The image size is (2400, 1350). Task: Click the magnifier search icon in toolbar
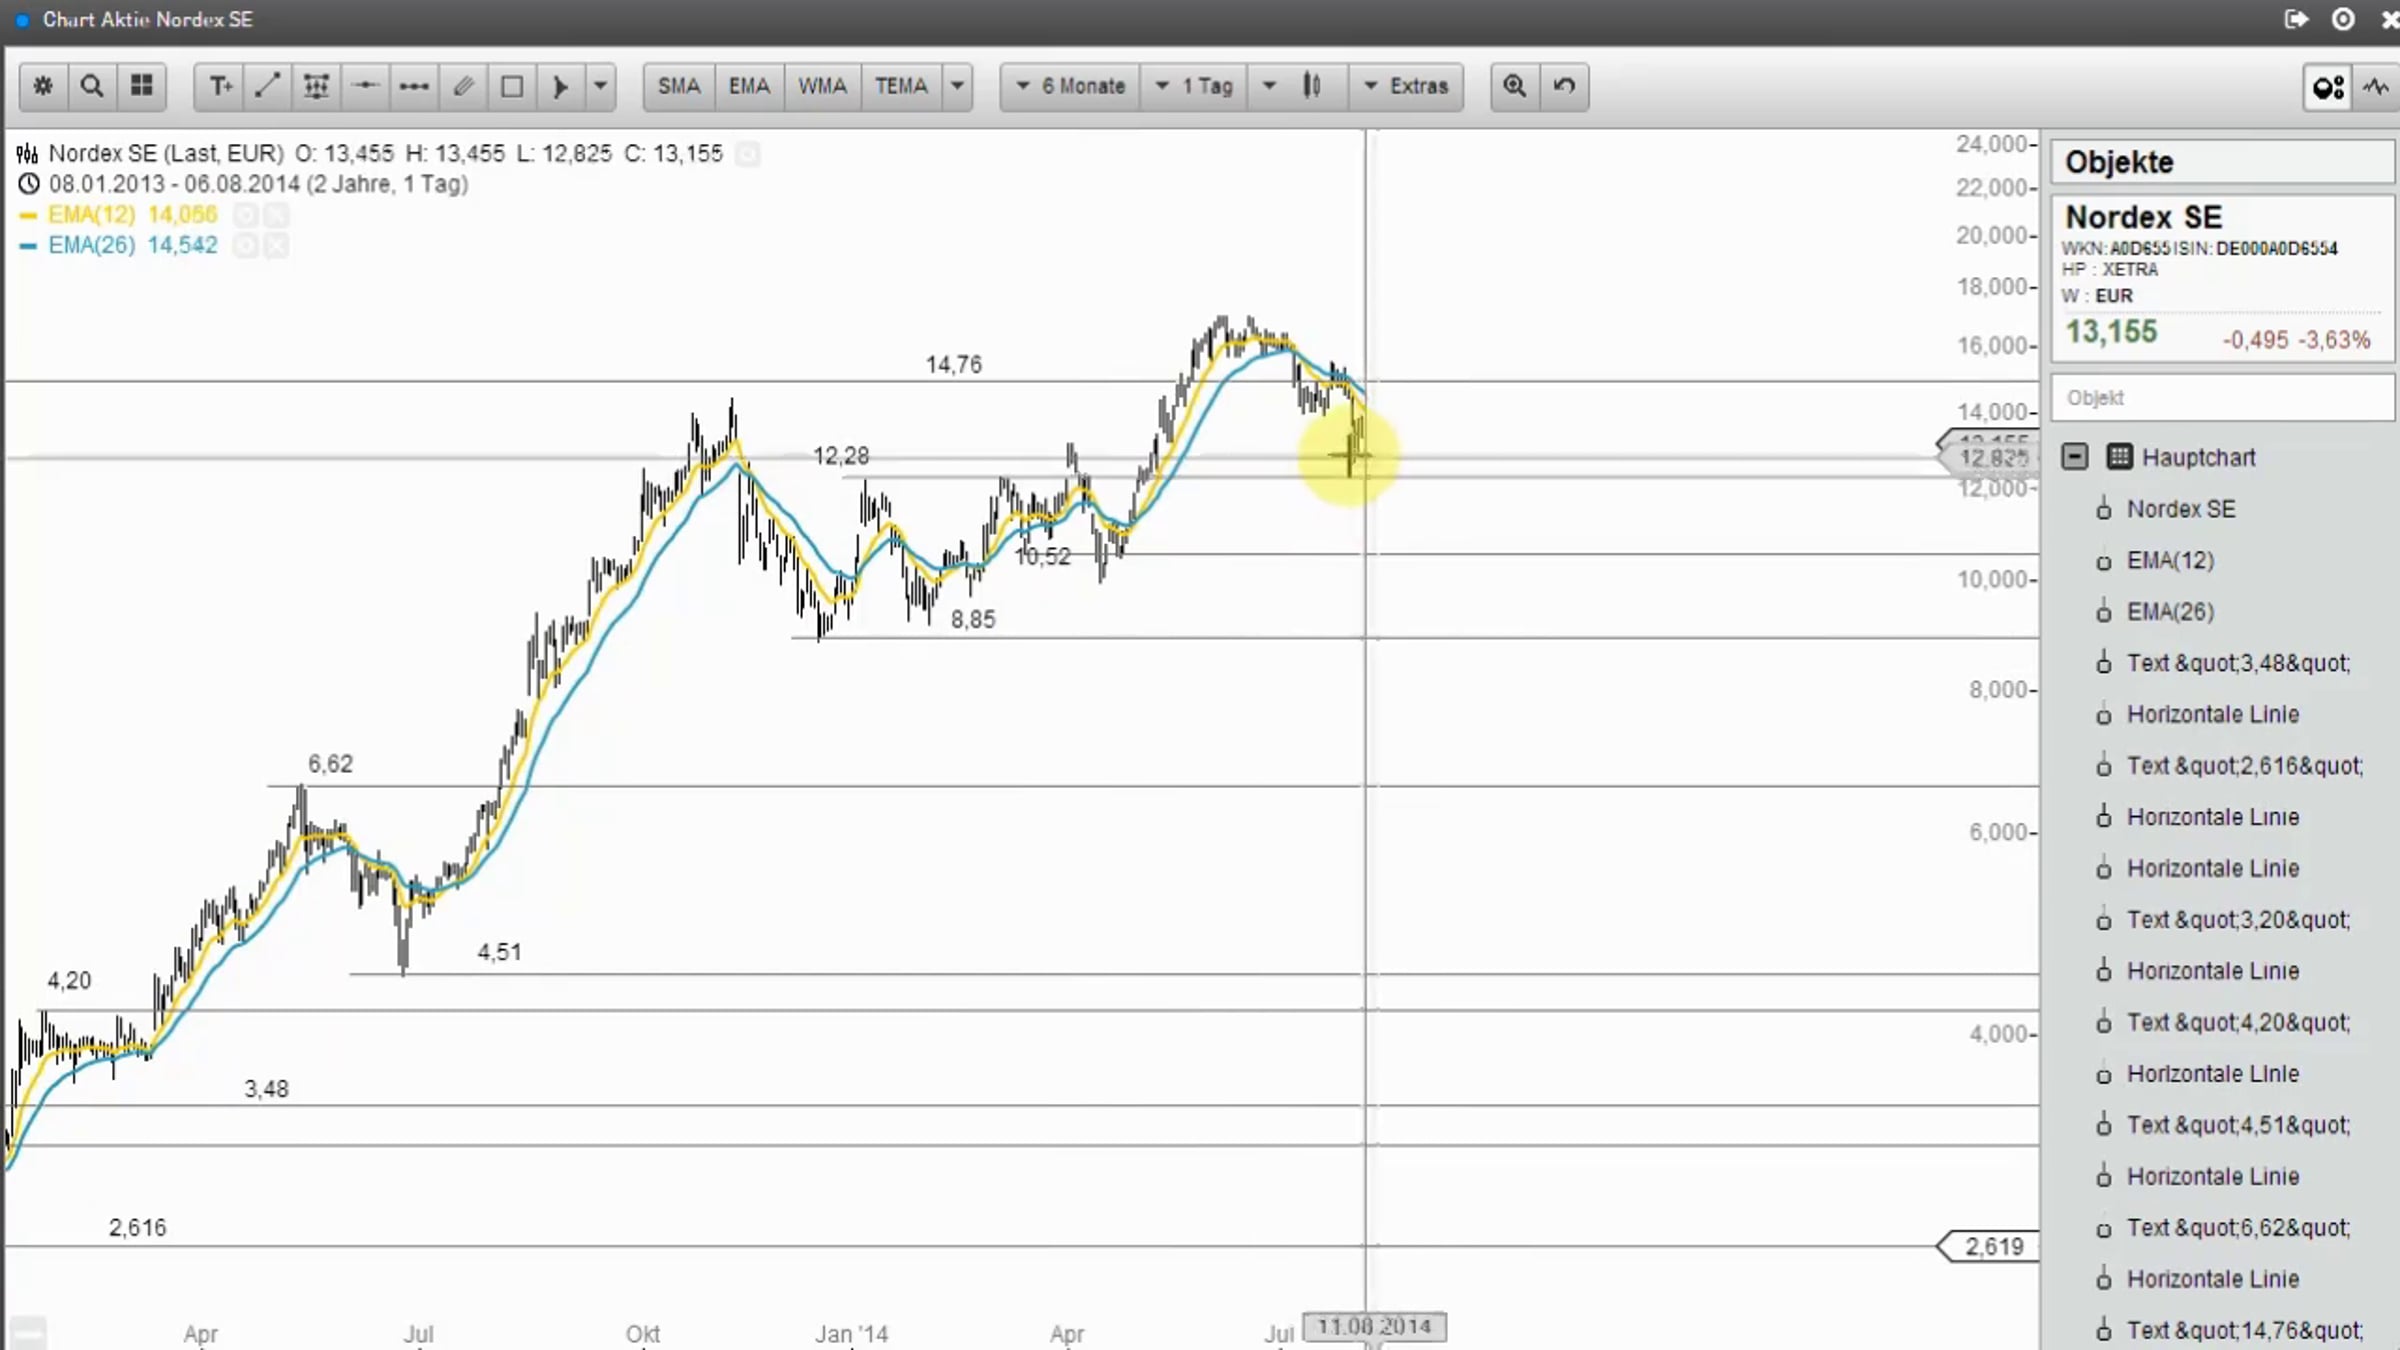coord(92,86)
